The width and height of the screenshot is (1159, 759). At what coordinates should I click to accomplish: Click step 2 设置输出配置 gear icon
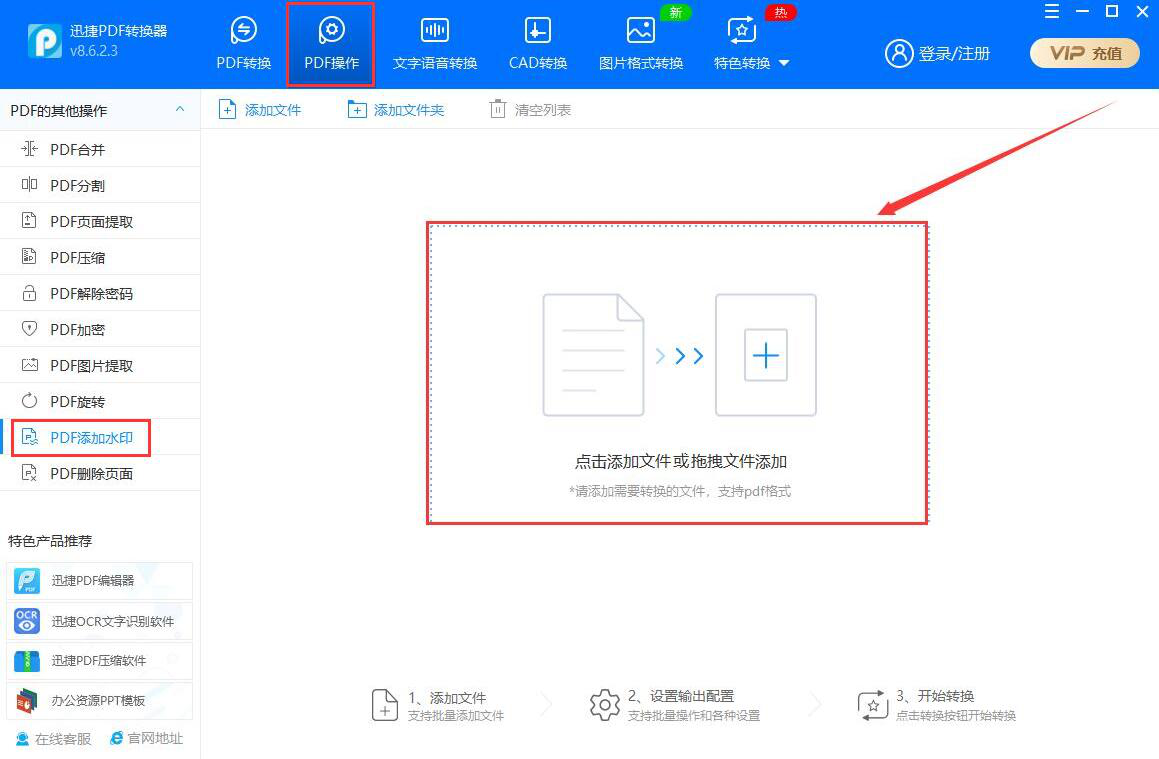(x=605, y=705)
